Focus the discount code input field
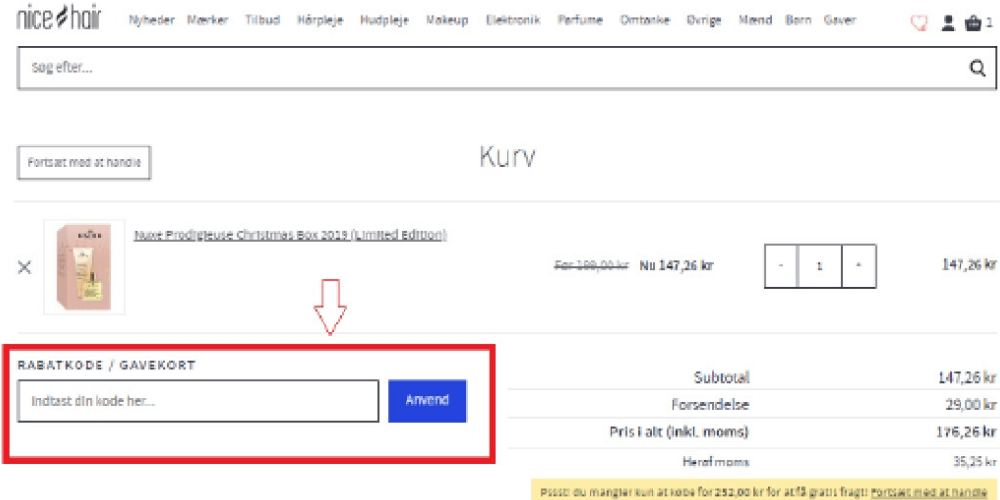This screenshot has height=500, width=1000. pos(198,401)
